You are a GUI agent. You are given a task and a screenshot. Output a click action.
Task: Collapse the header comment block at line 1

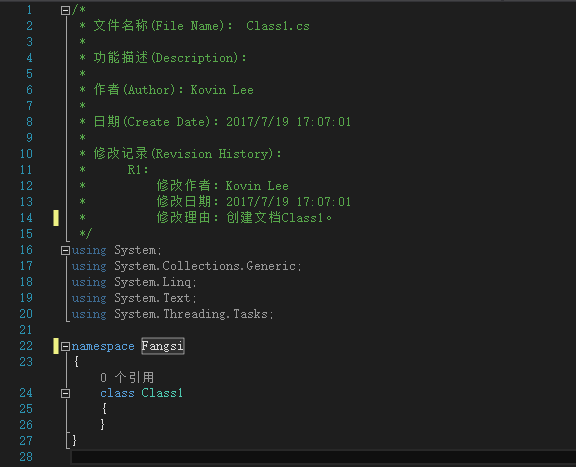pos(65,10)
